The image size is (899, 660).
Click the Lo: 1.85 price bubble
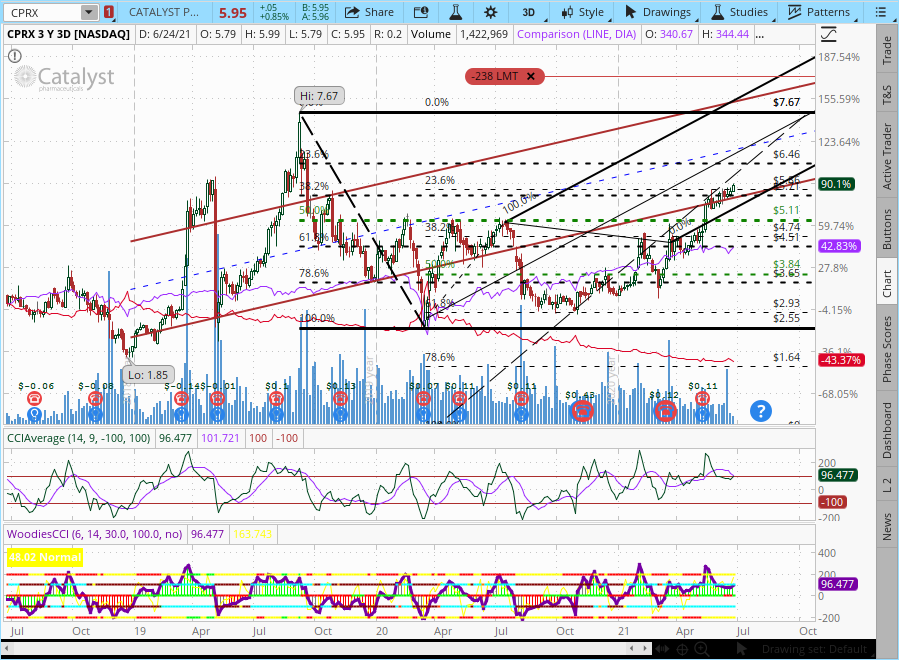pos(147,375)
